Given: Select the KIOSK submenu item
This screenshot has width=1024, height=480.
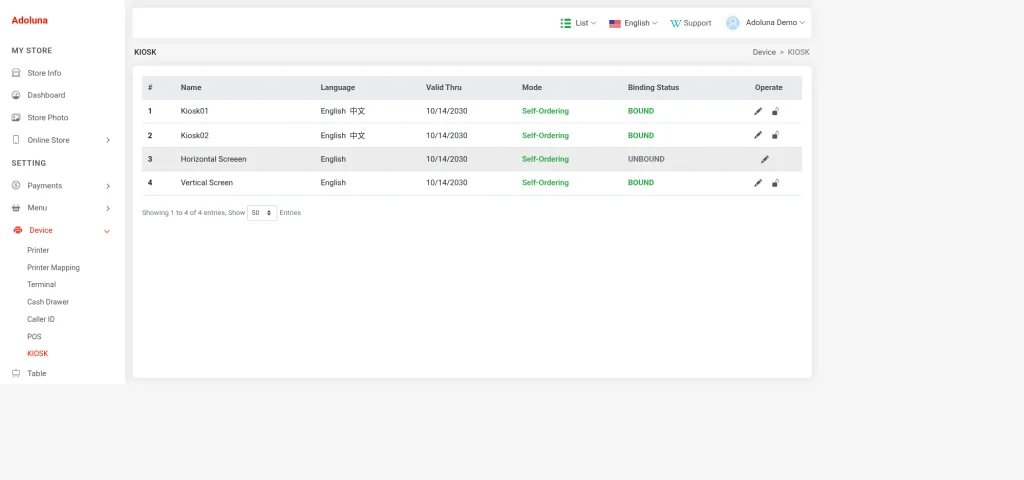Looking at the screenshot, I should tap(37, 353).
